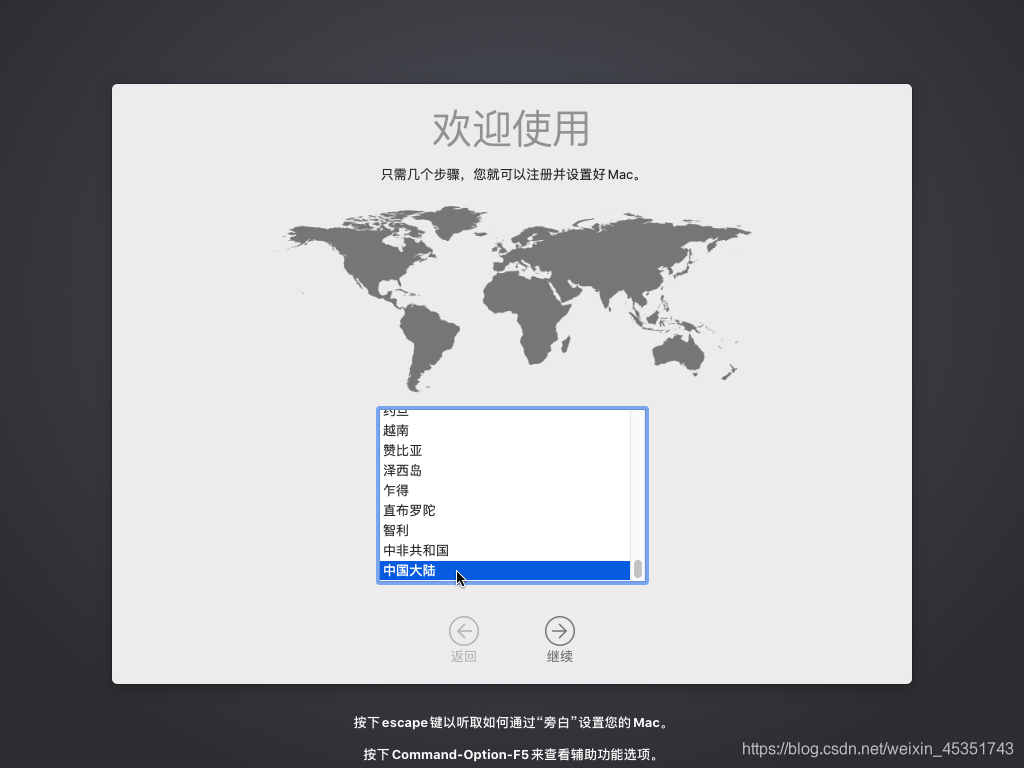Screen dimensions: 1024x768
Task: Click the 返回 back arrow icon
Action: (464, 631)
